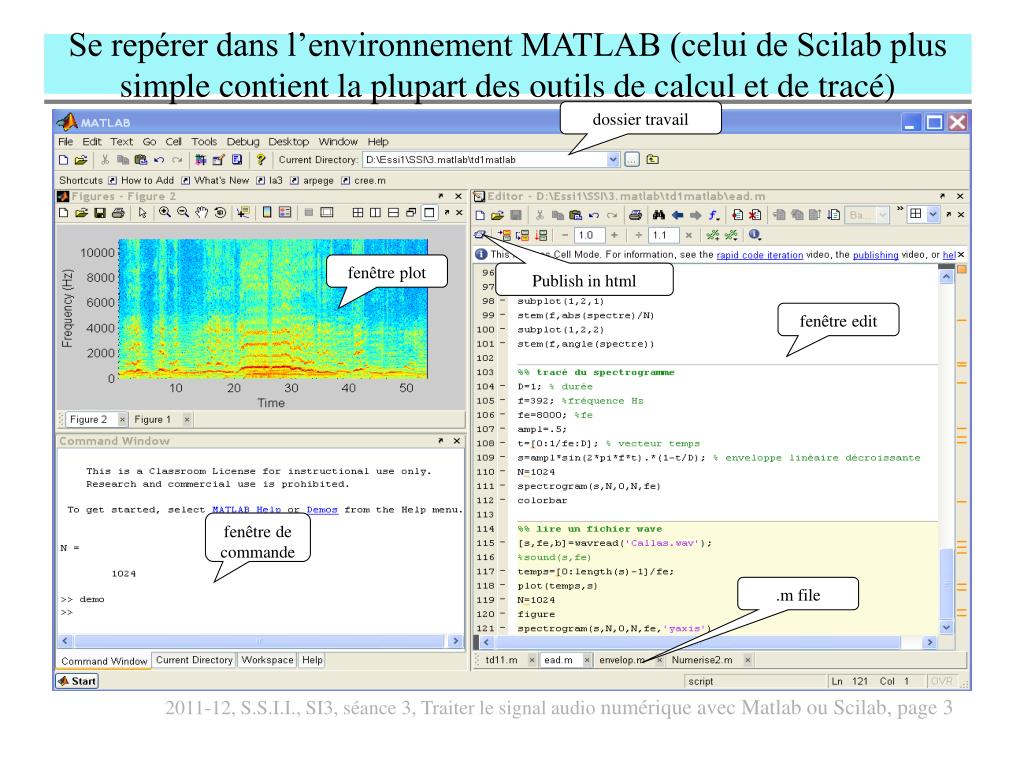Click the Command Window horizontal scrollbar

click(x=260, y=641)
